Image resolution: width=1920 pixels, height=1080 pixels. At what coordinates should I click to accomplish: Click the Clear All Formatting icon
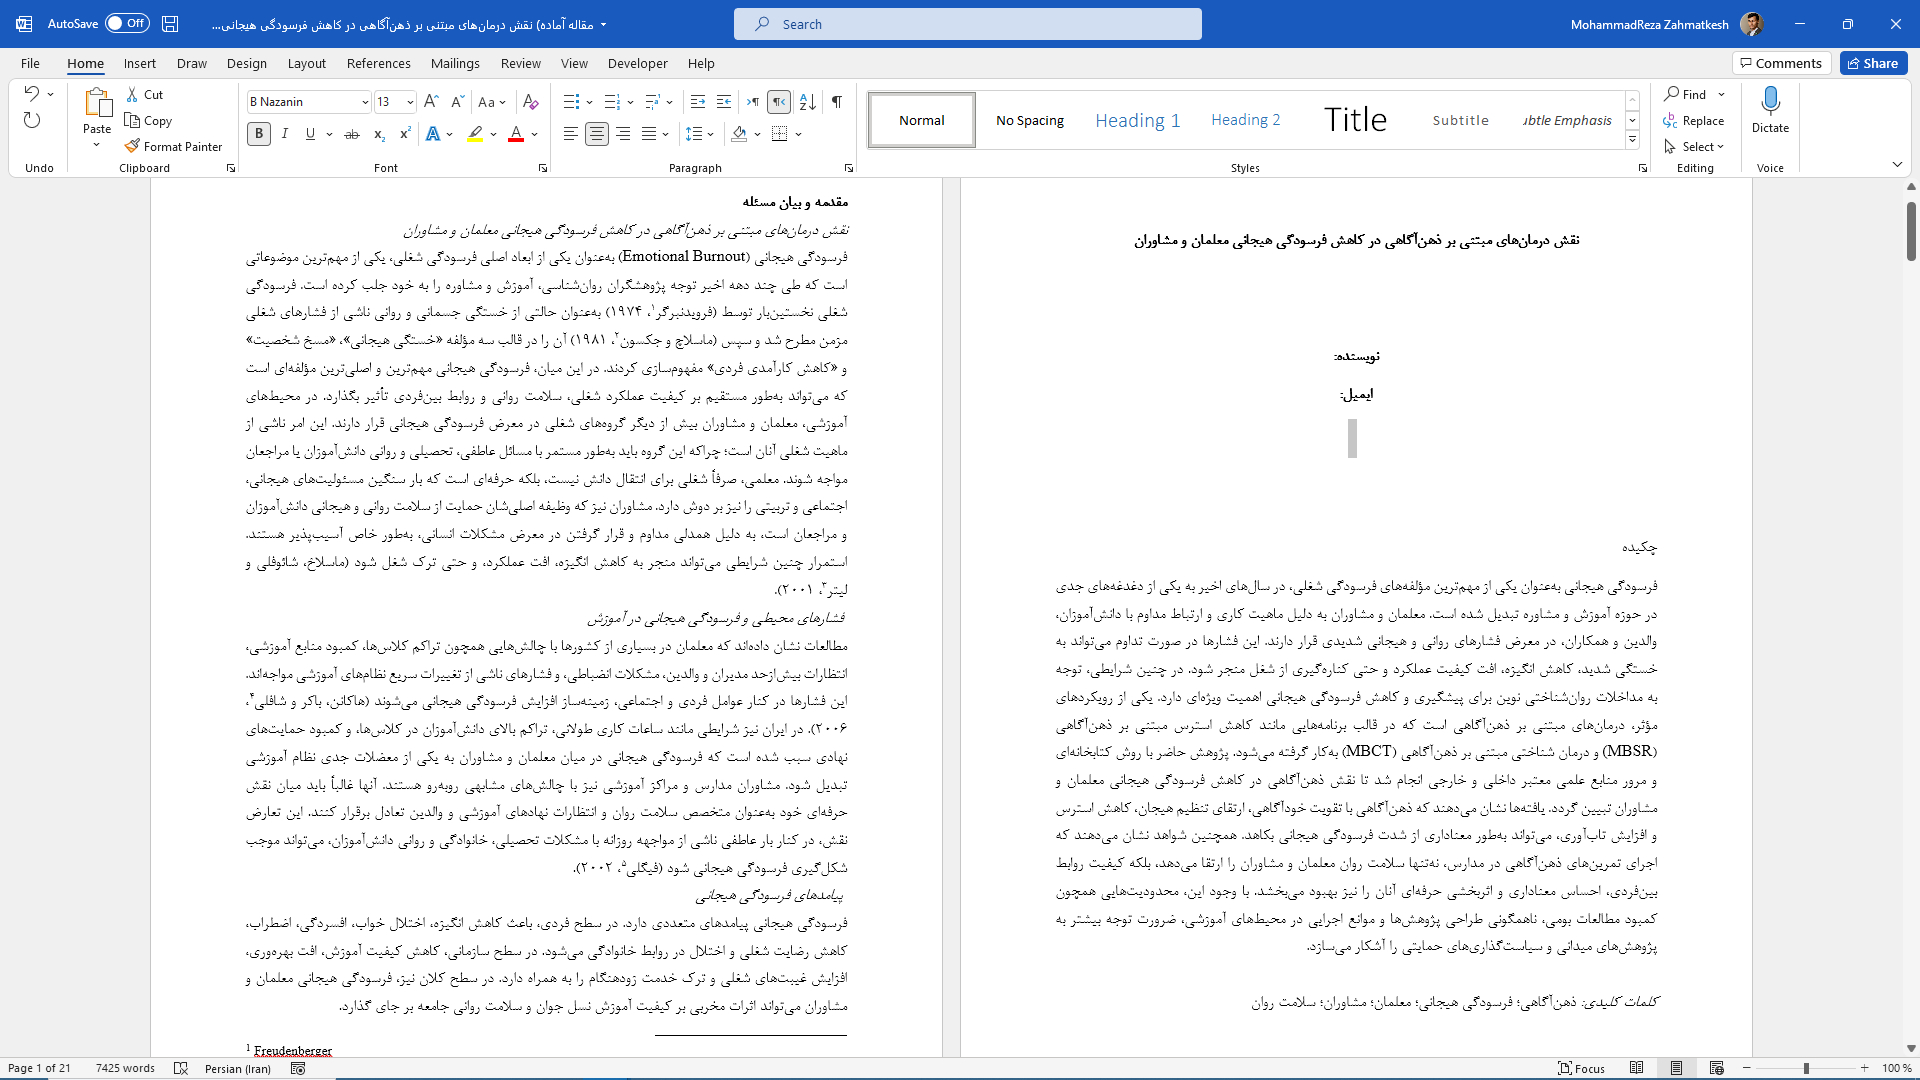531,102
